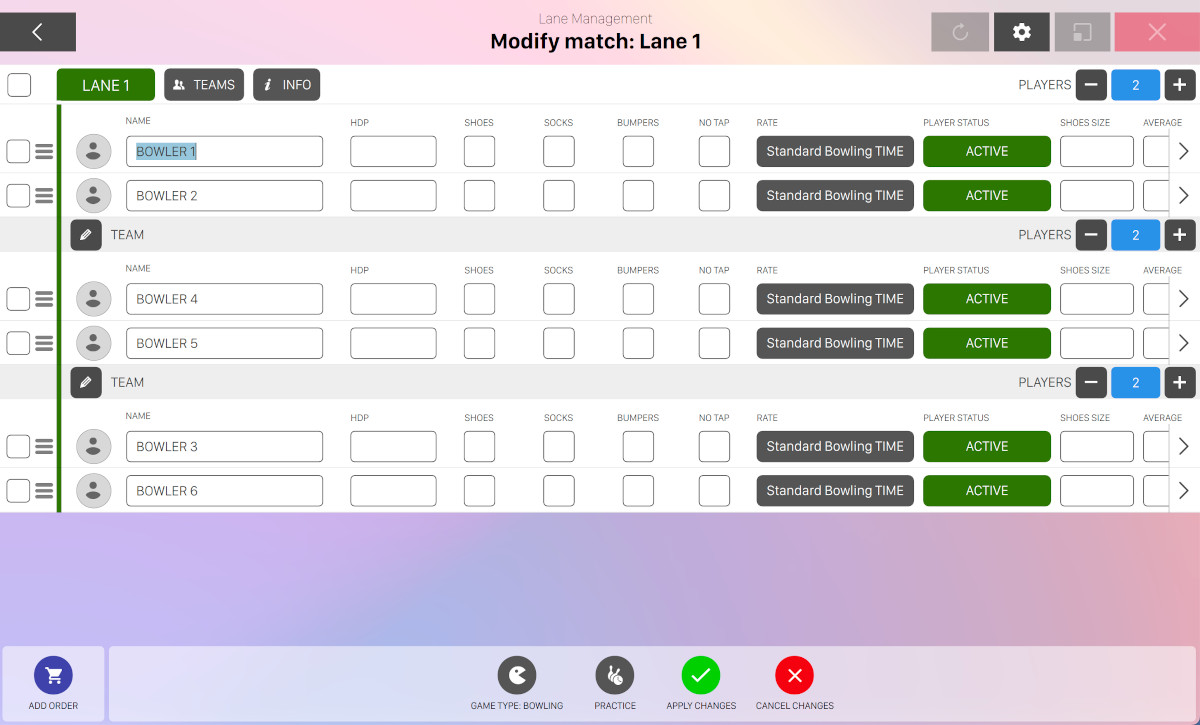Cancel changes with the red X icon

pyautogui.click(x=795, y=676)
